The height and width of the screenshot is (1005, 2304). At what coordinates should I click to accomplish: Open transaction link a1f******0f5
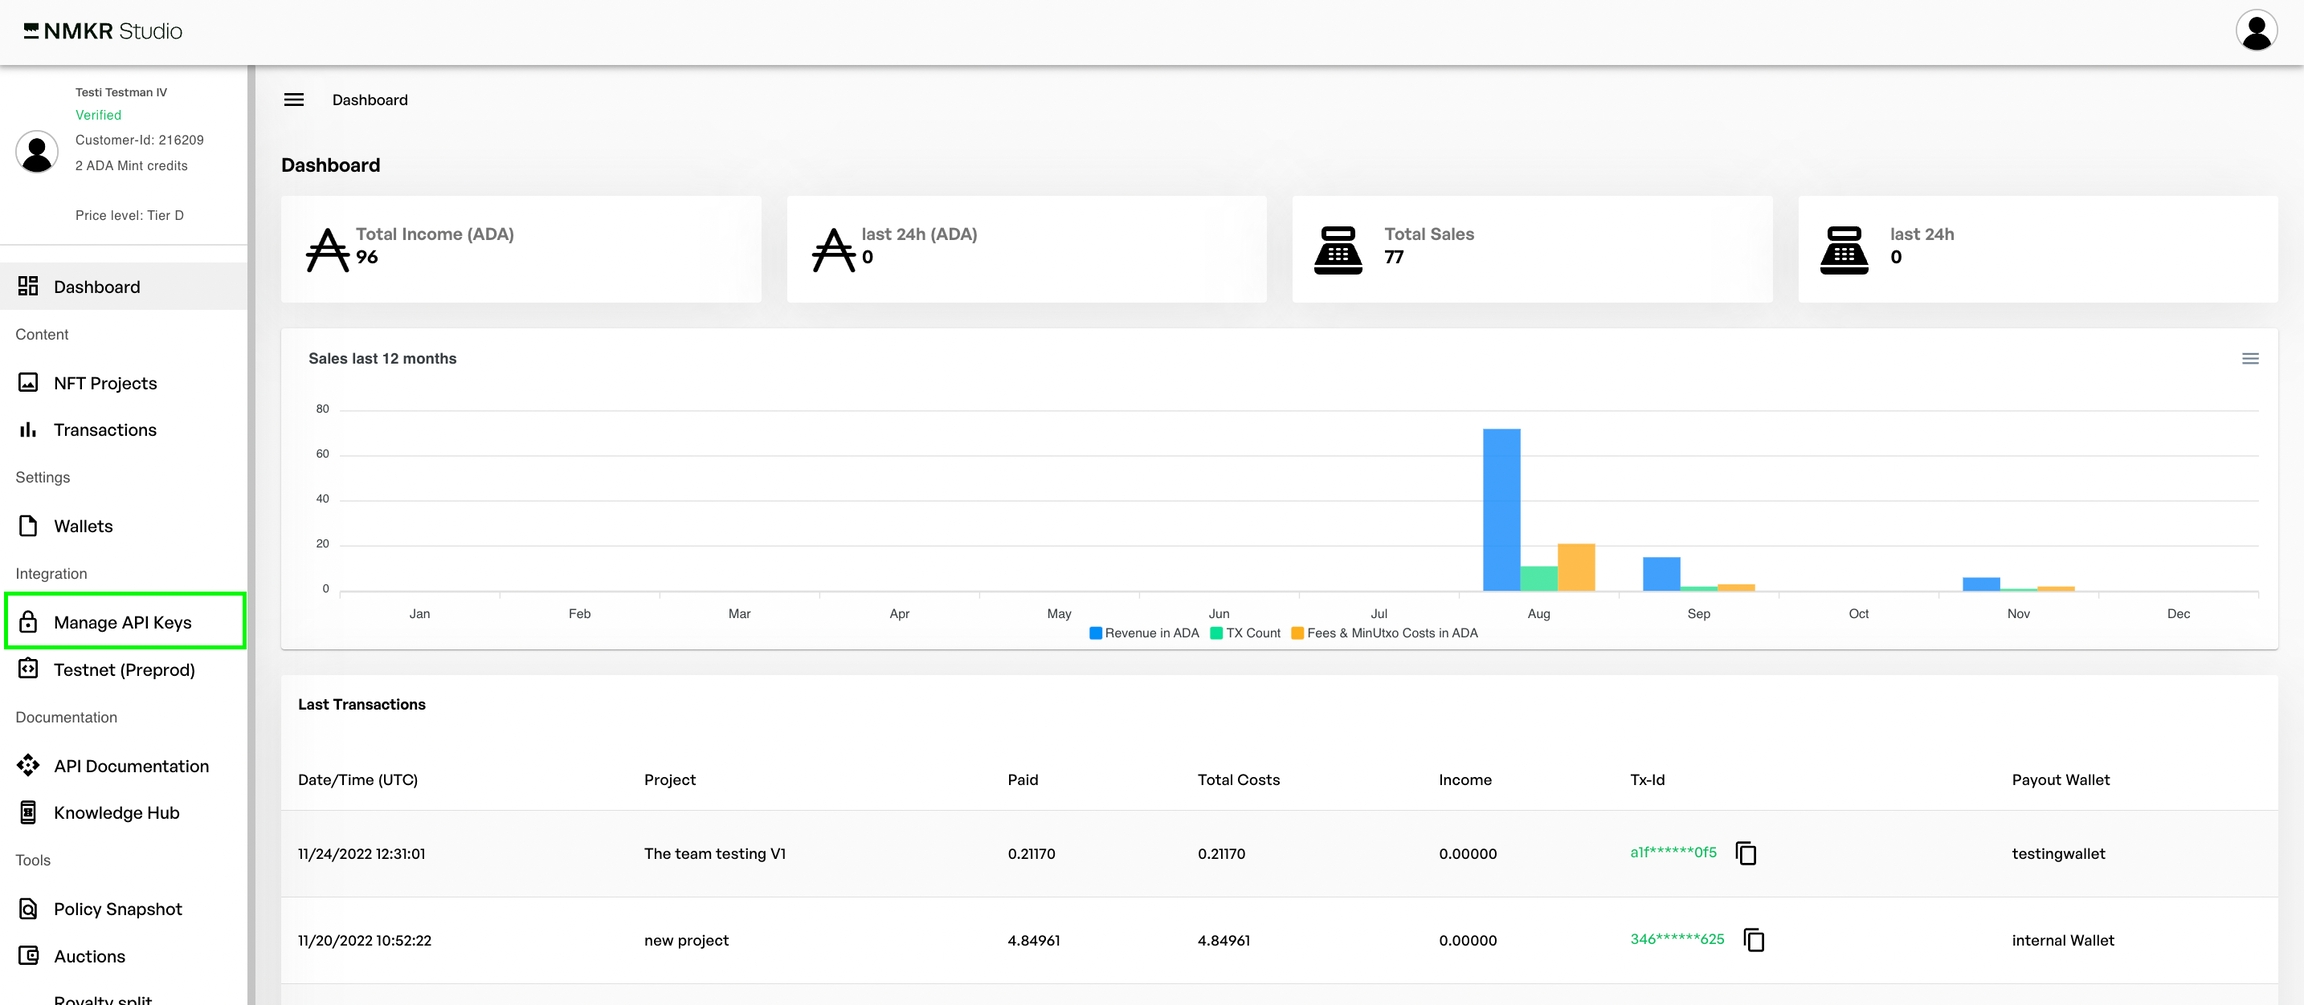point(1673,853)
